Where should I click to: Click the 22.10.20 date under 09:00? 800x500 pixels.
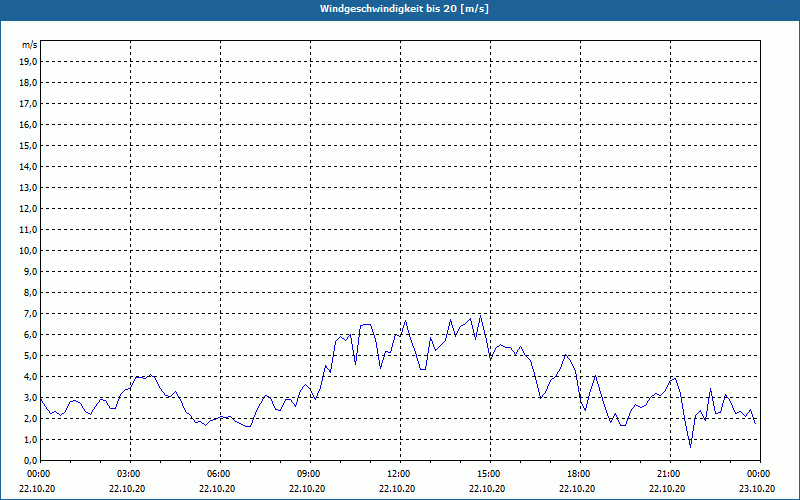(307, 489)
